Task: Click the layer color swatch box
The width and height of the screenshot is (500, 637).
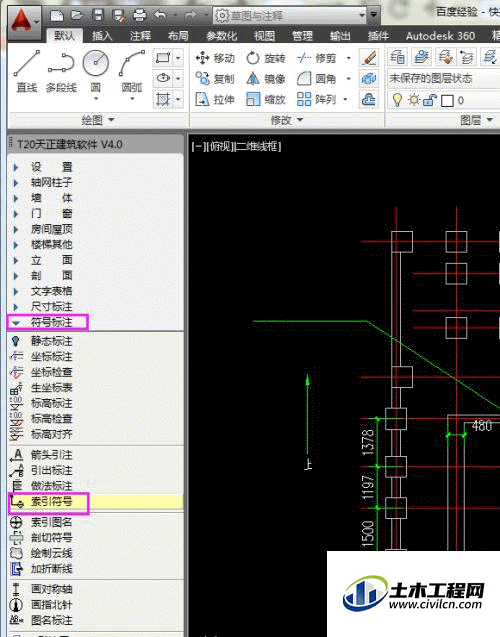Action: point(447,101)
